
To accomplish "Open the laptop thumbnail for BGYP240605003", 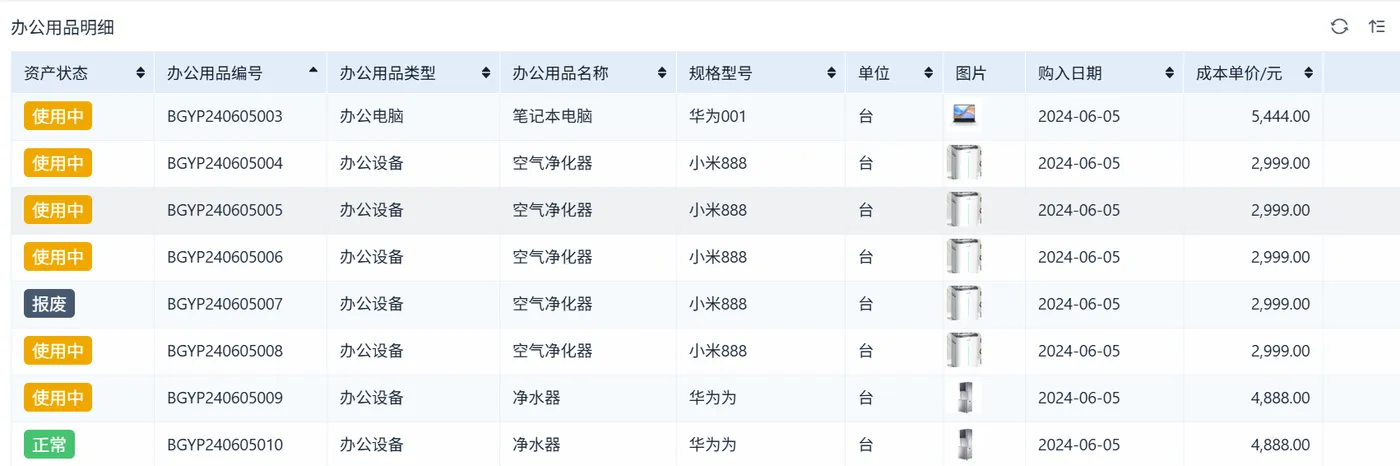I will tap(964, 115).
